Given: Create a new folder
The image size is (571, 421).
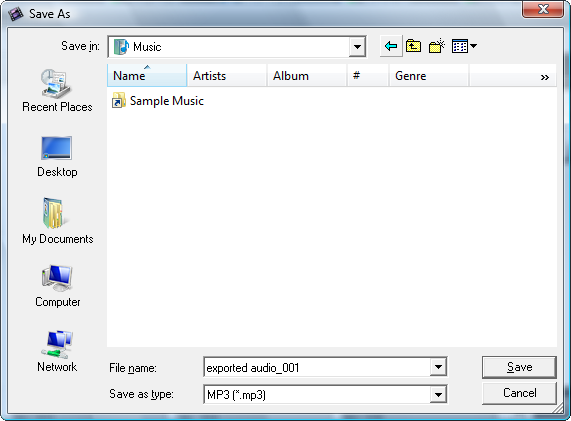Looking at the screenshot, I should click(x=437, y=46).
